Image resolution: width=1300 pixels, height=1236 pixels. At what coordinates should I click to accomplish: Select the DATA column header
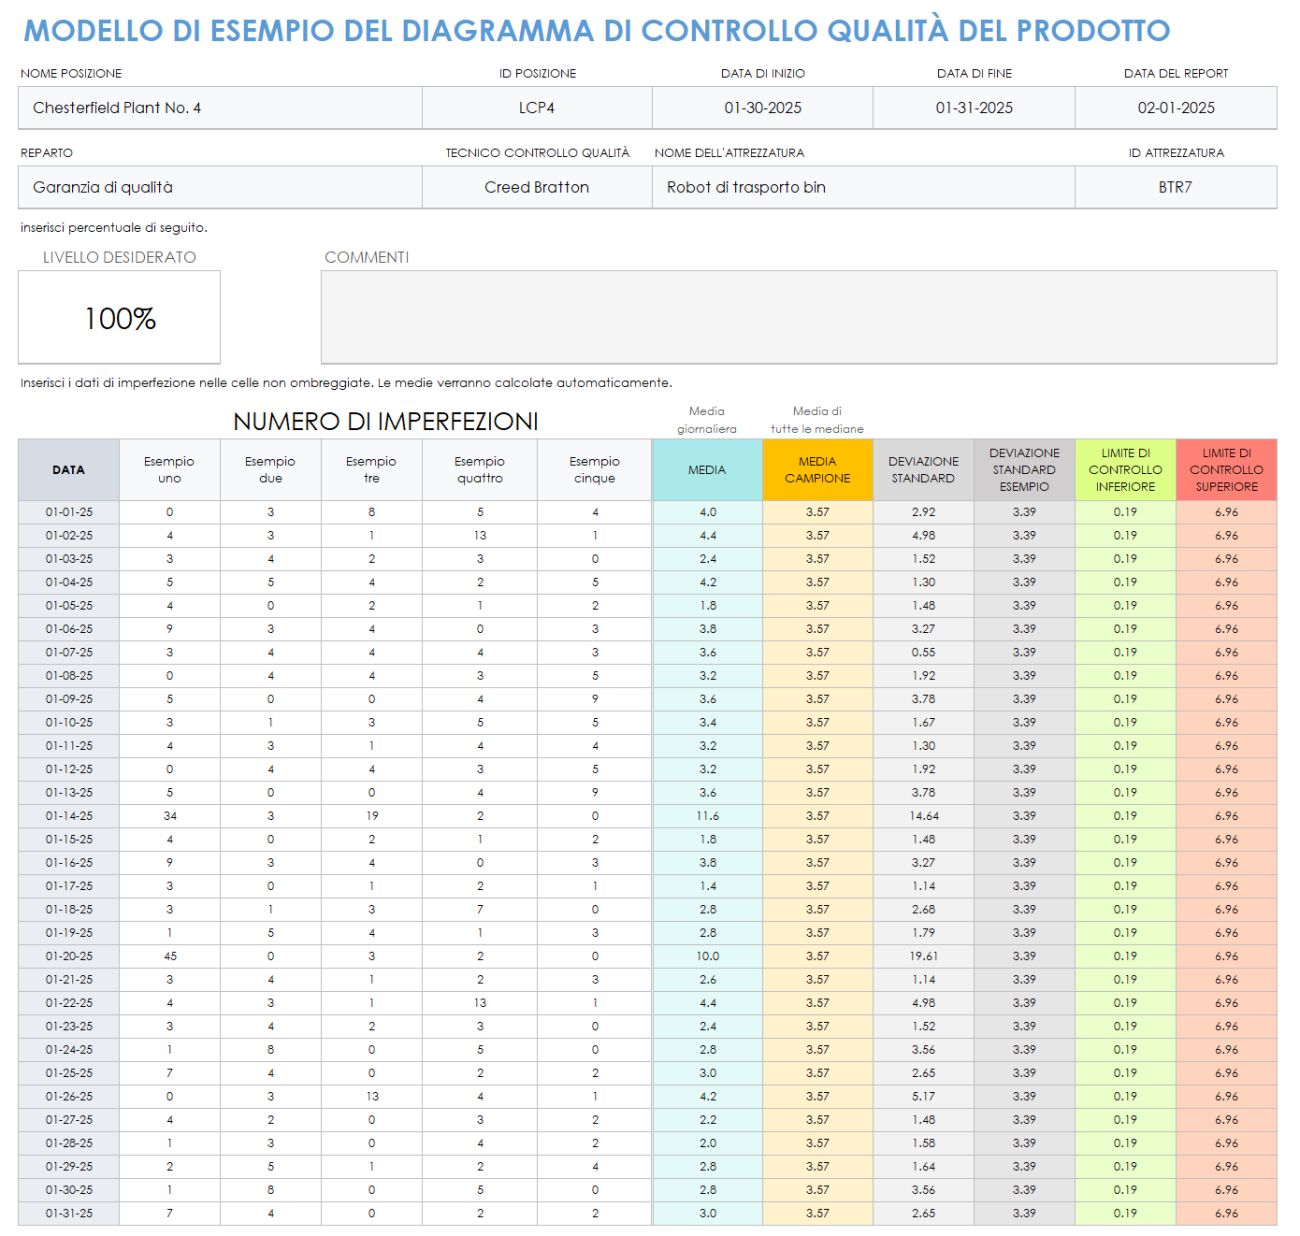pos(66,469)
